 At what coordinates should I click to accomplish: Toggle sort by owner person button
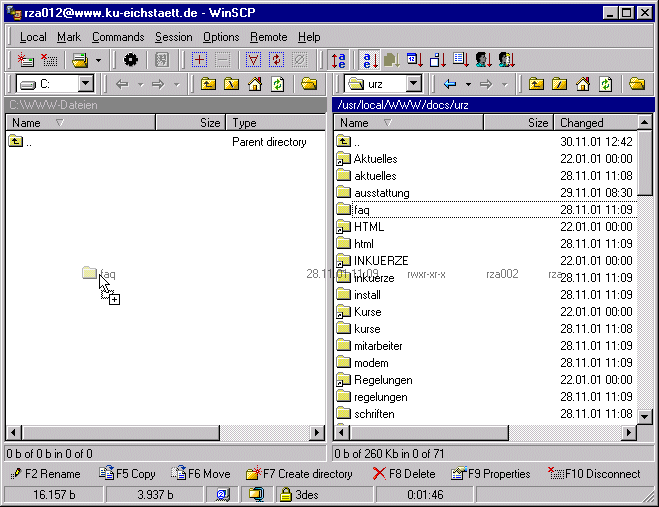coord(484,60)
